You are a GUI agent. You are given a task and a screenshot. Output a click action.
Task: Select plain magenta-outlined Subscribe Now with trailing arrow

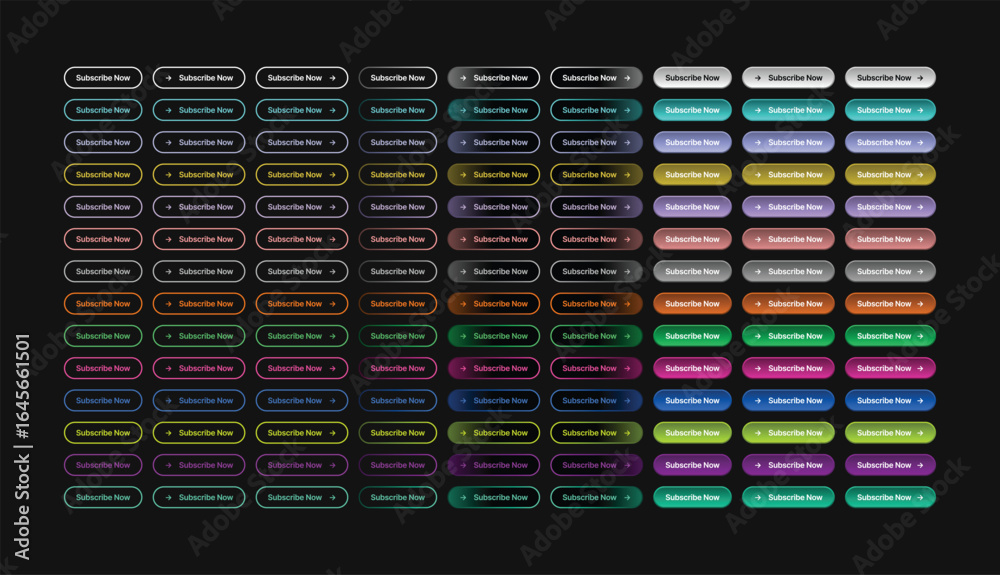(x=302, y=368)
